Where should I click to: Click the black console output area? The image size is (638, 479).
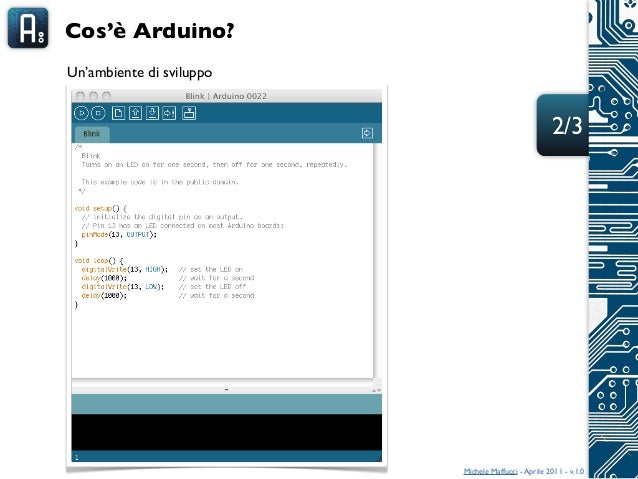tap(227, 432)
